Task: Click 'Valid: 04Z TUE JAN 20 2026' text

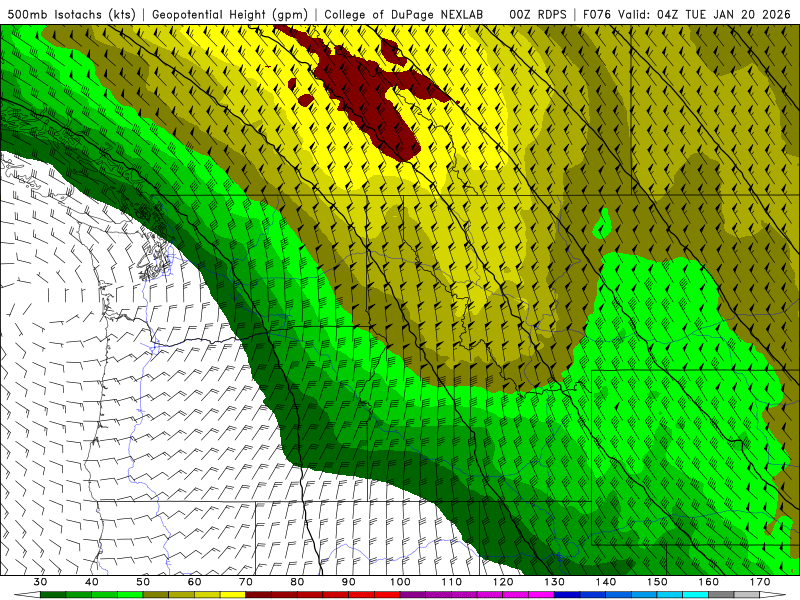Action: tap(706, 14)
